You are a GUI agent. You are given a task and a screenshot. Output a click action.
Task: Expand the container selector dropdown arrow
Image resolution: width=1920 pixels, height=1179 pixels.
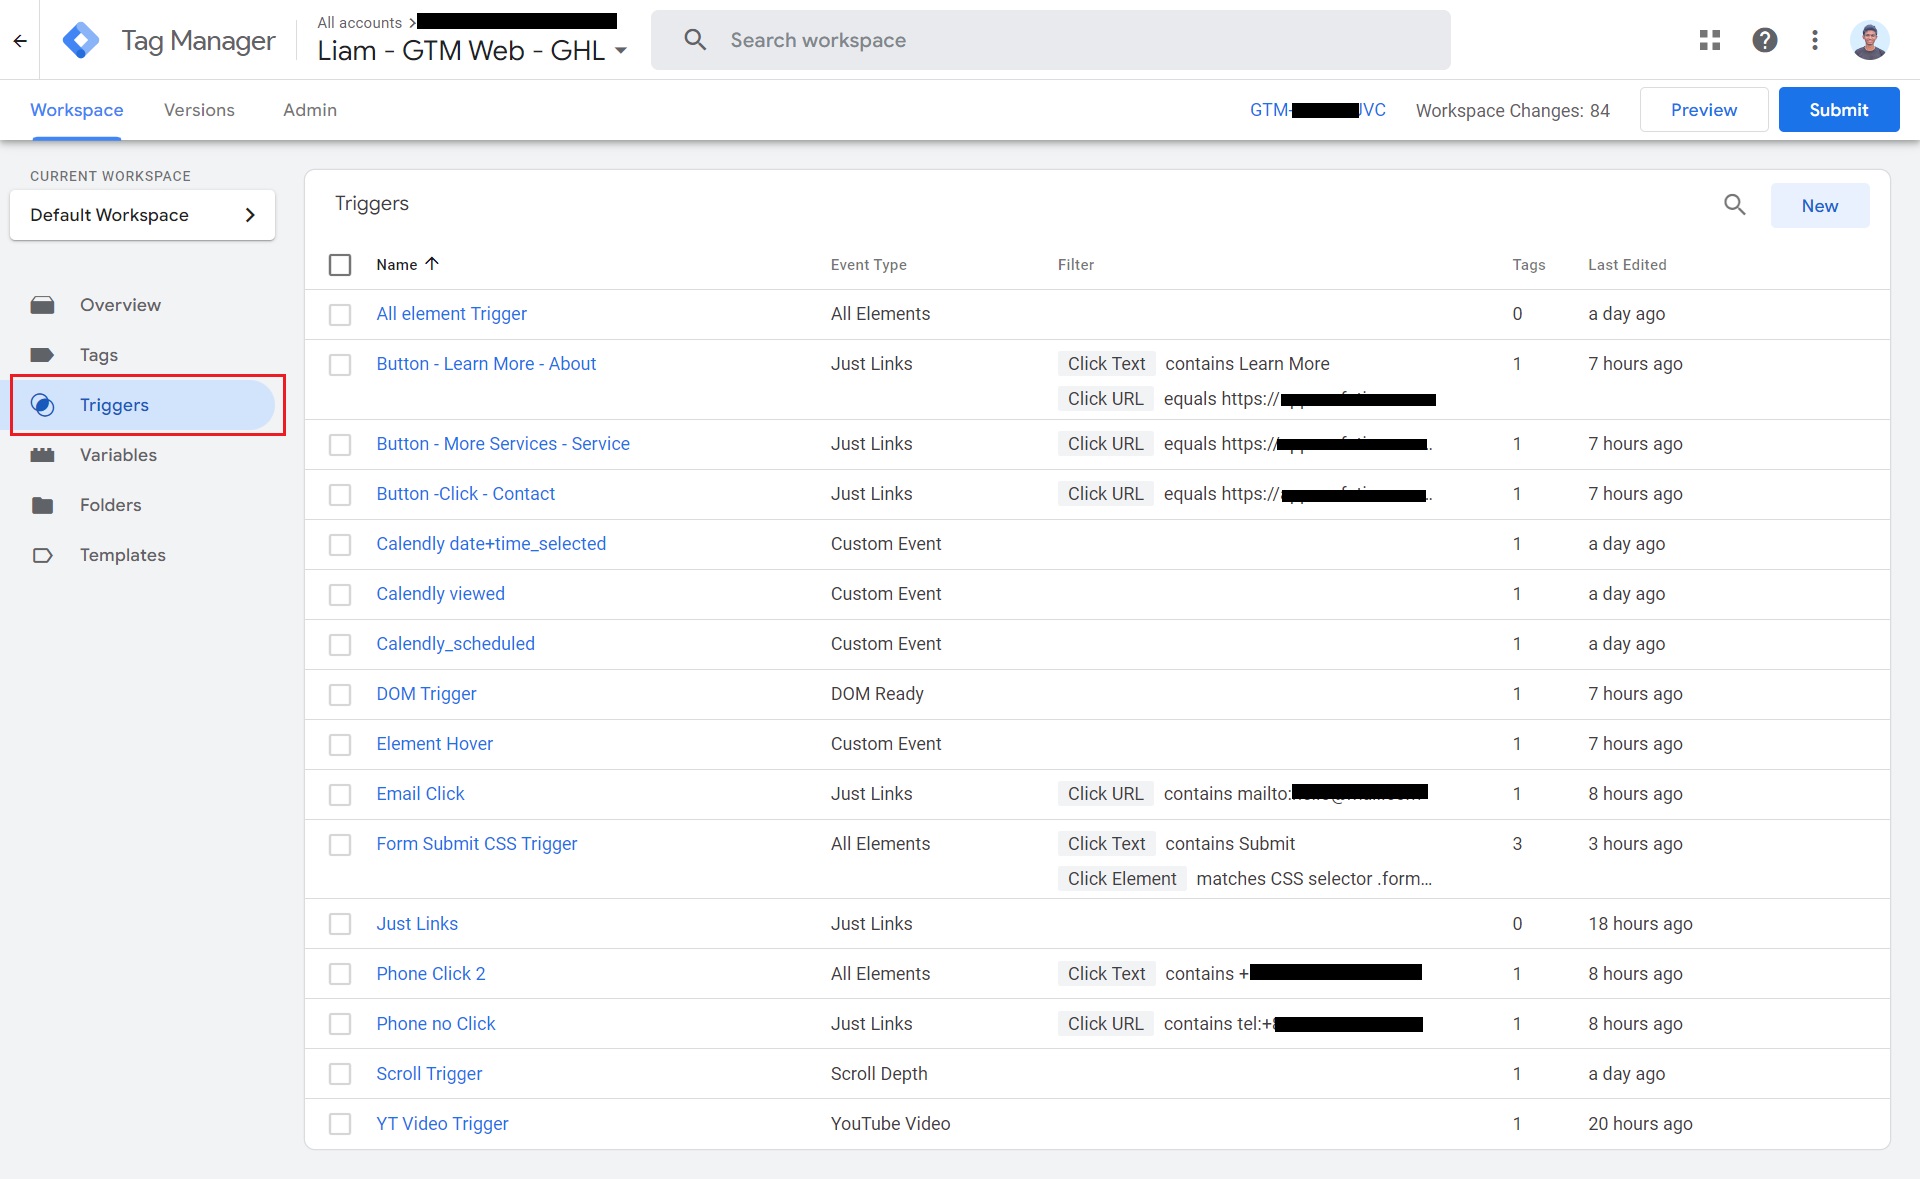(621, 51)
